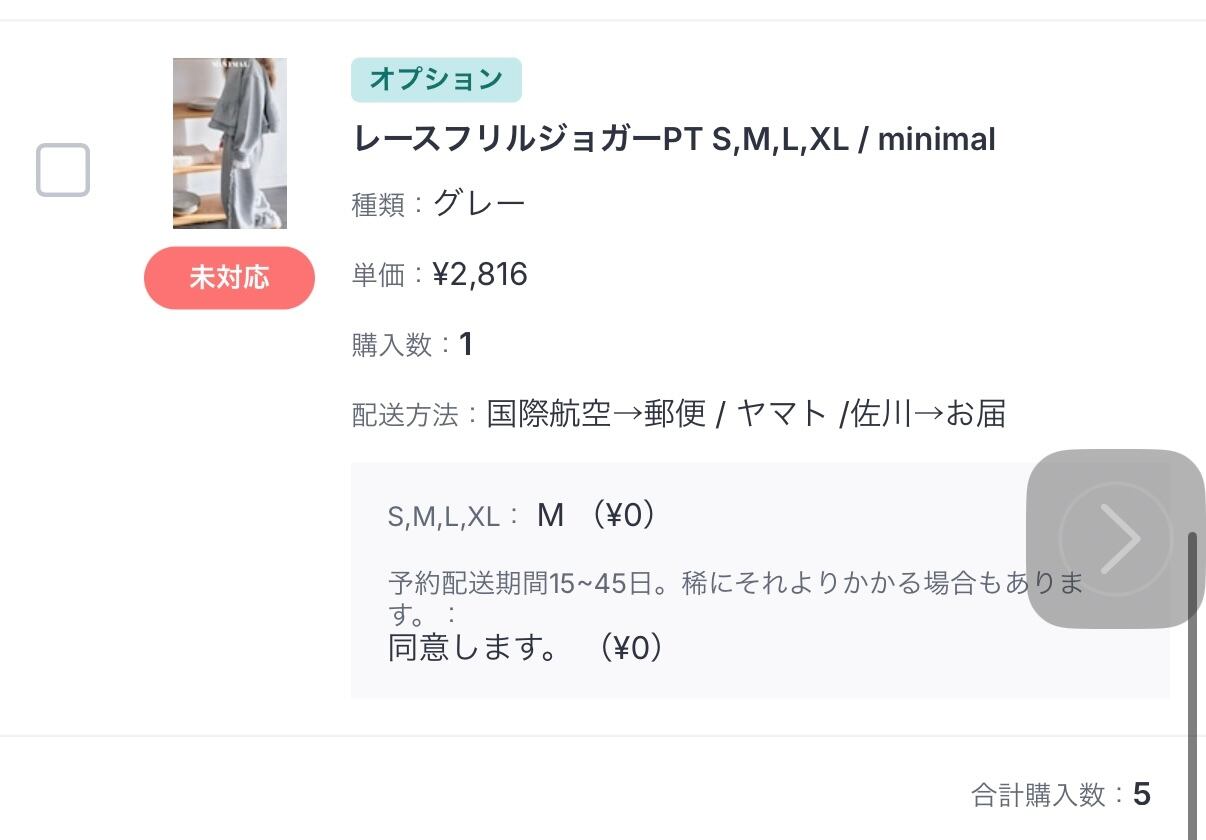1206x840 pixels.
Task: Open the gray jogger pants product thumbnail
Action: (229, 143)
